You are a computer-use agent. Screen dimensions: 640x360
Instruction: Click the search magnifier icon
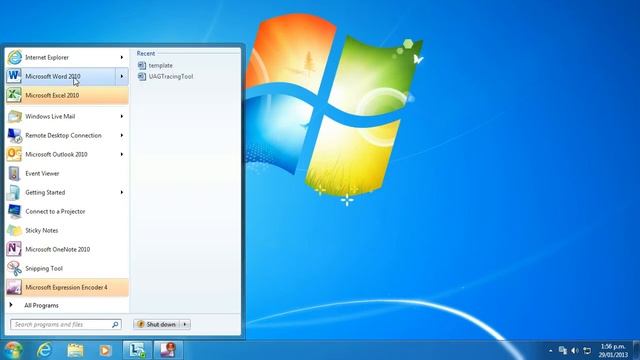[x=115, y=324]
